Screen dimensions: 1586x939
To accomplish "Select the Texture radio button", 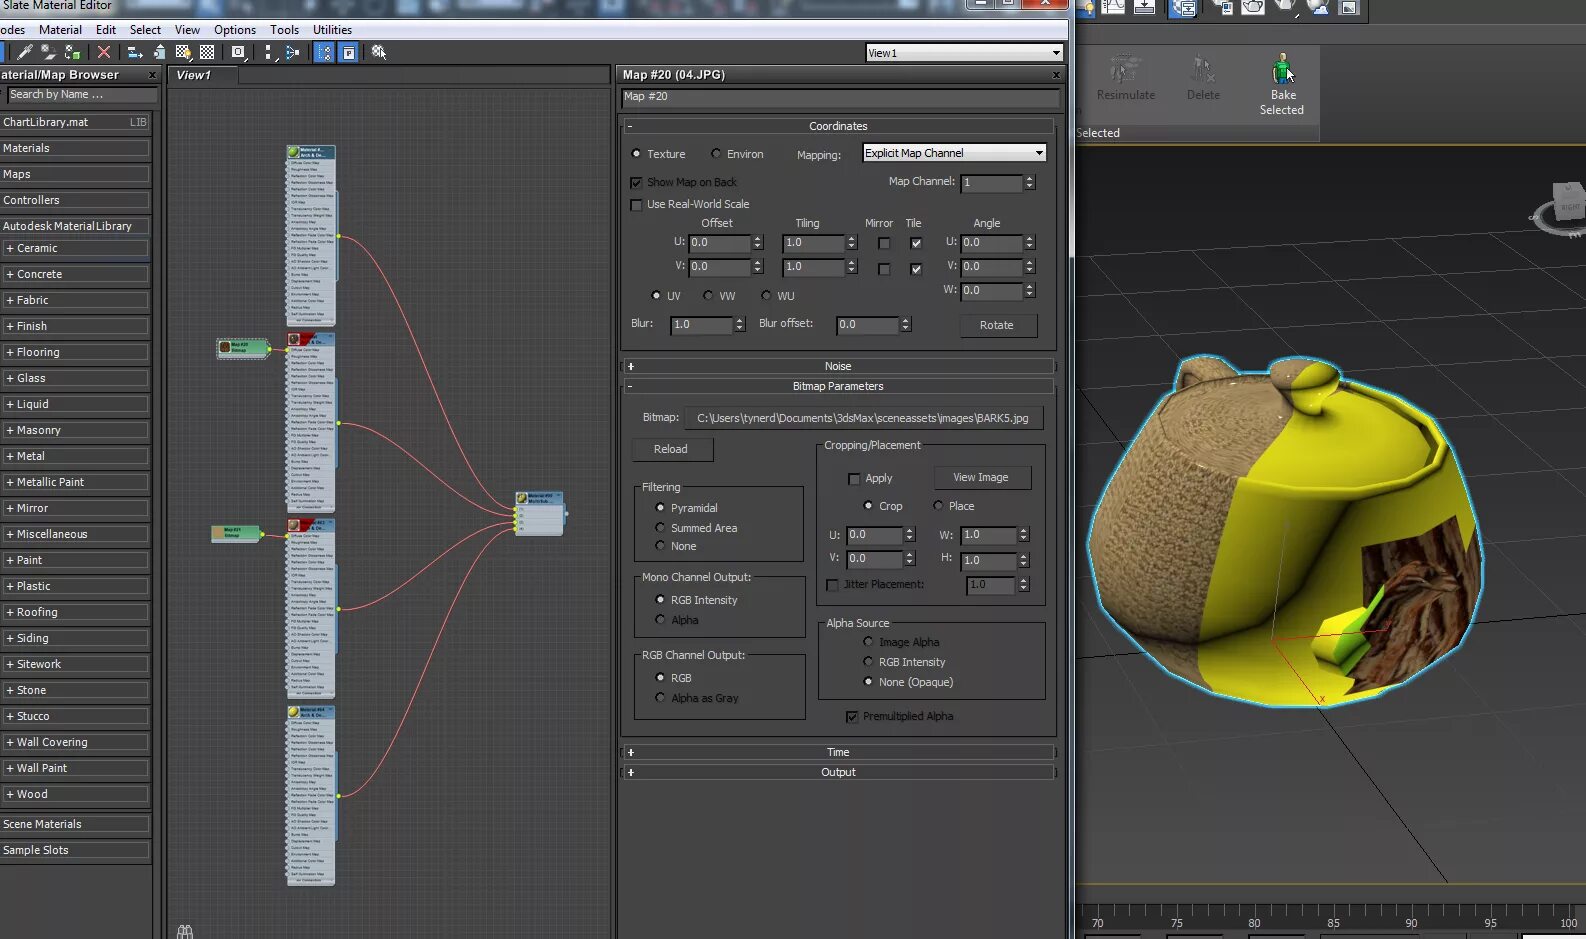I will [x=636, y=154].
